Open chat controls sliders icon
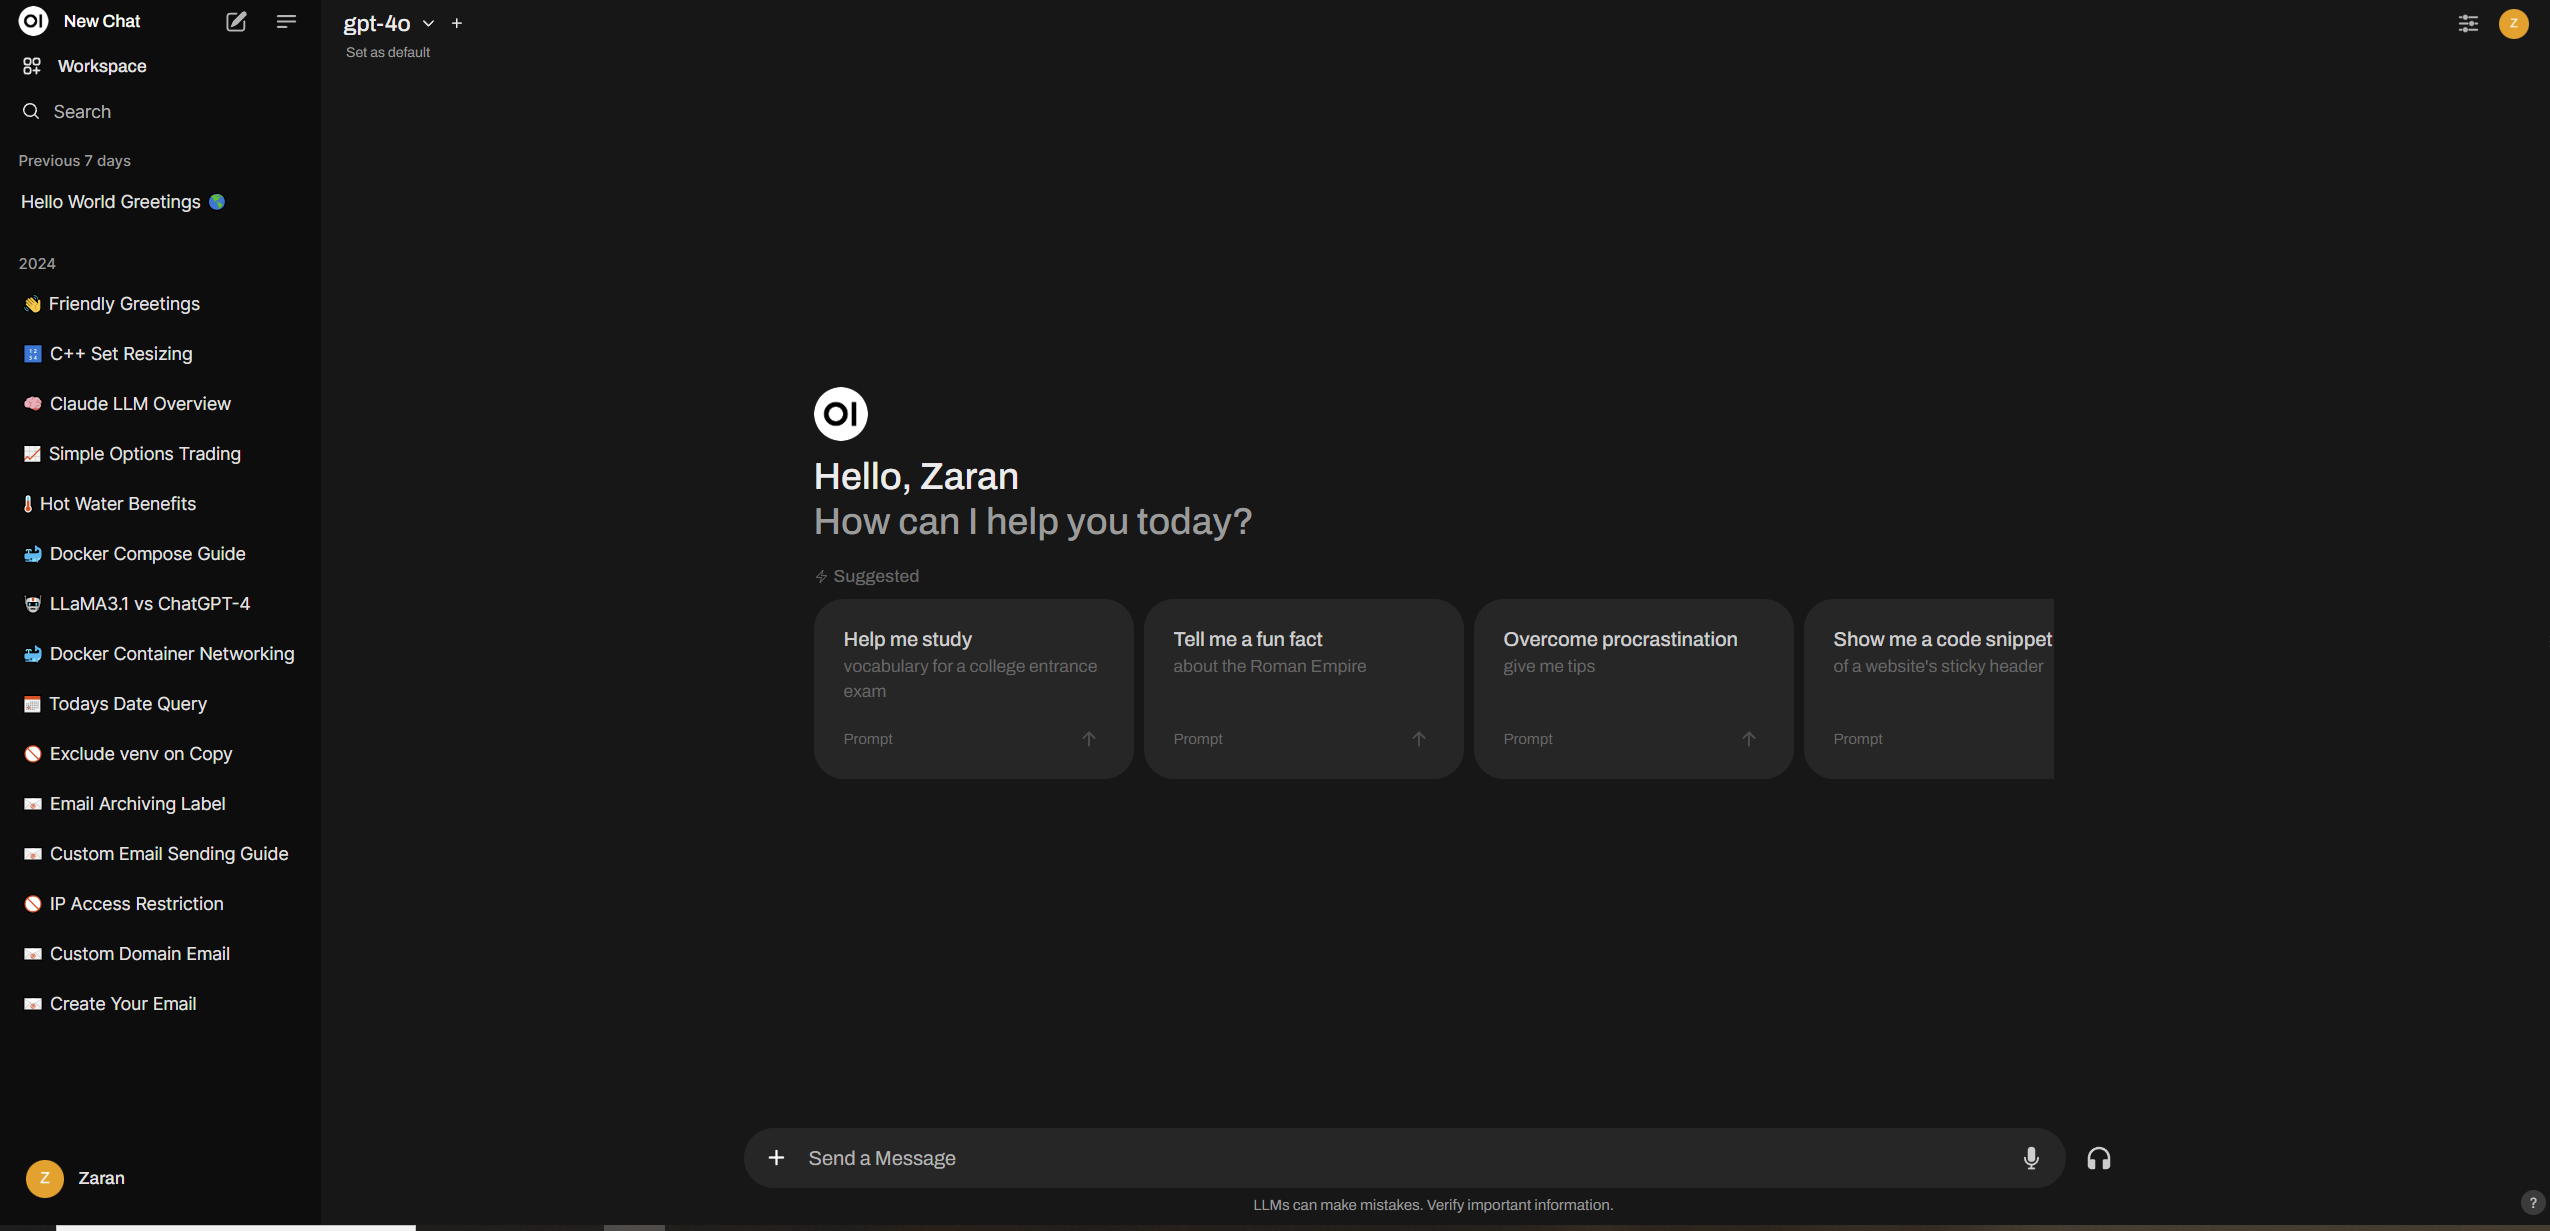 pyautogui.click(x=2468, y=23)
